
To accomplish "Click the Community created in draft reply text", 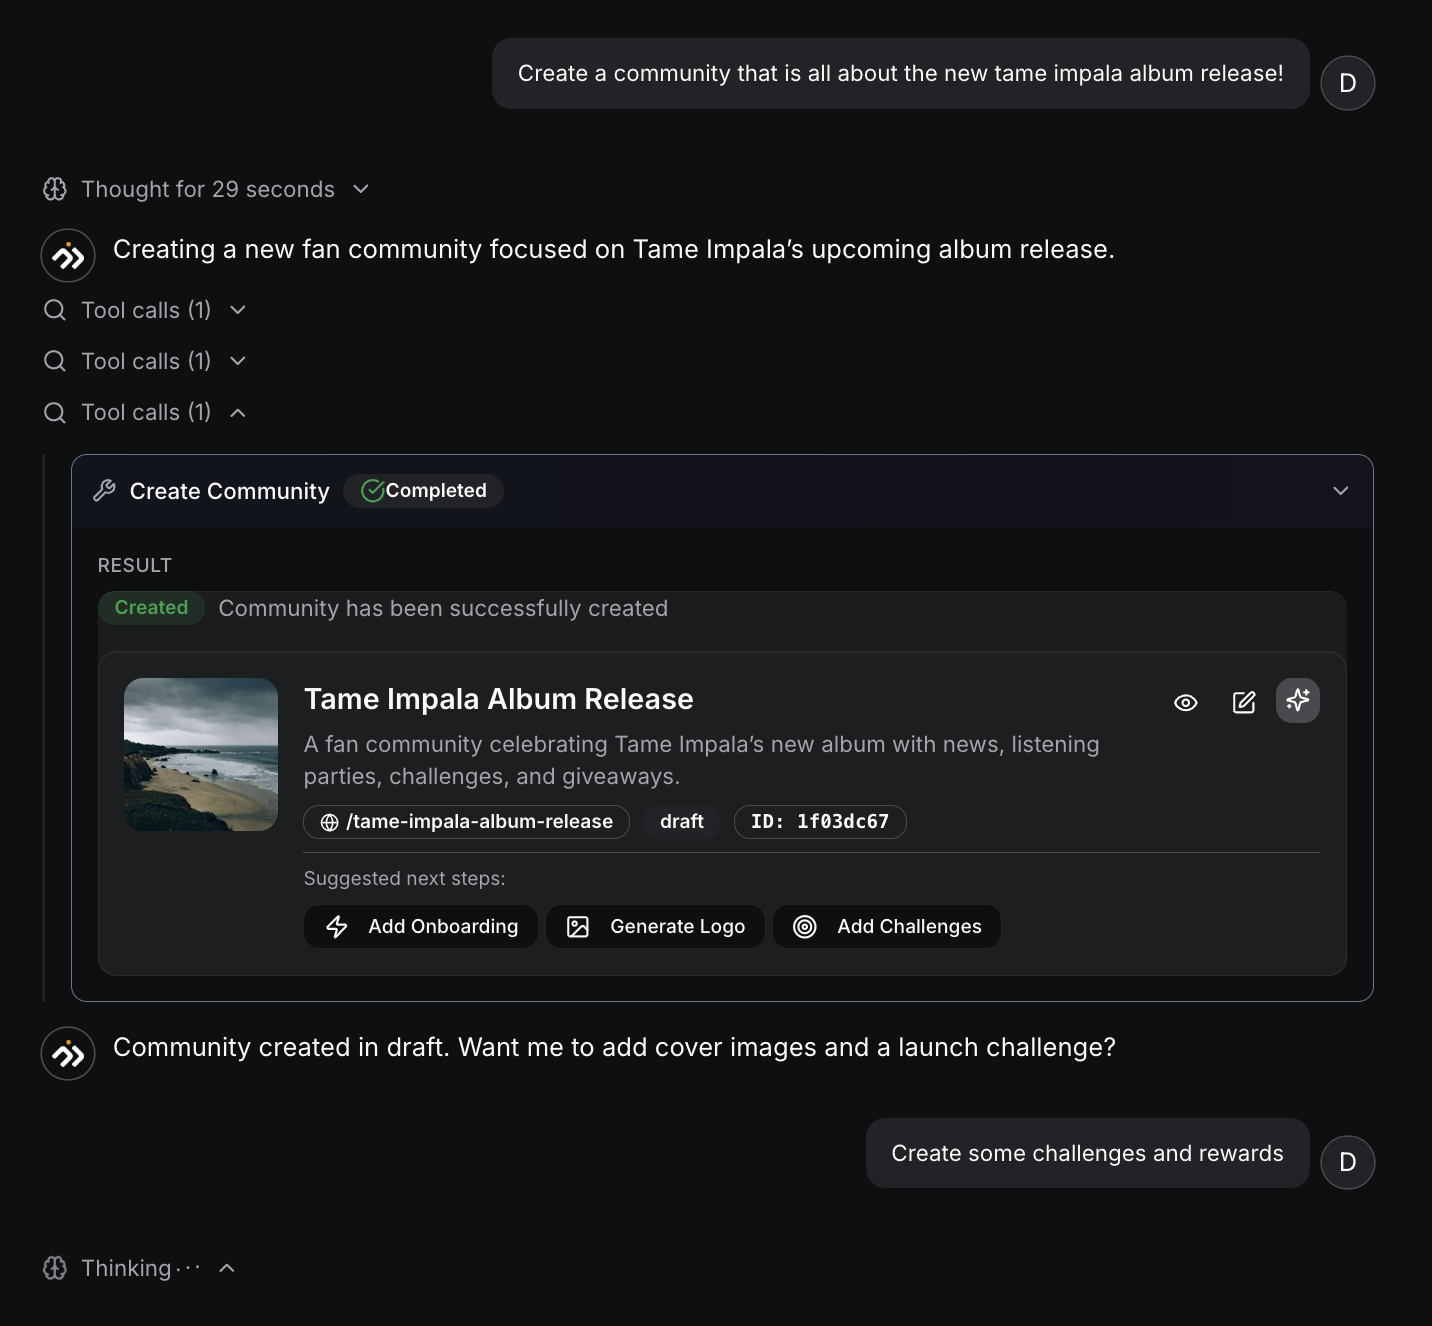I will tap(614, 1047).
